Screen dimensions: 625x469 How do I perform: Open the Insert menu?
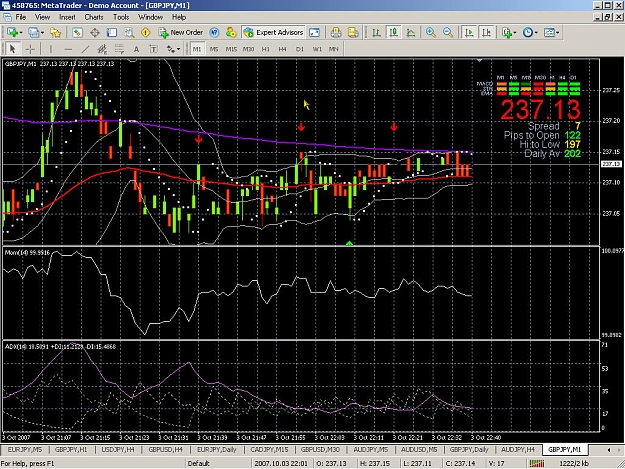tap(67, 17)
